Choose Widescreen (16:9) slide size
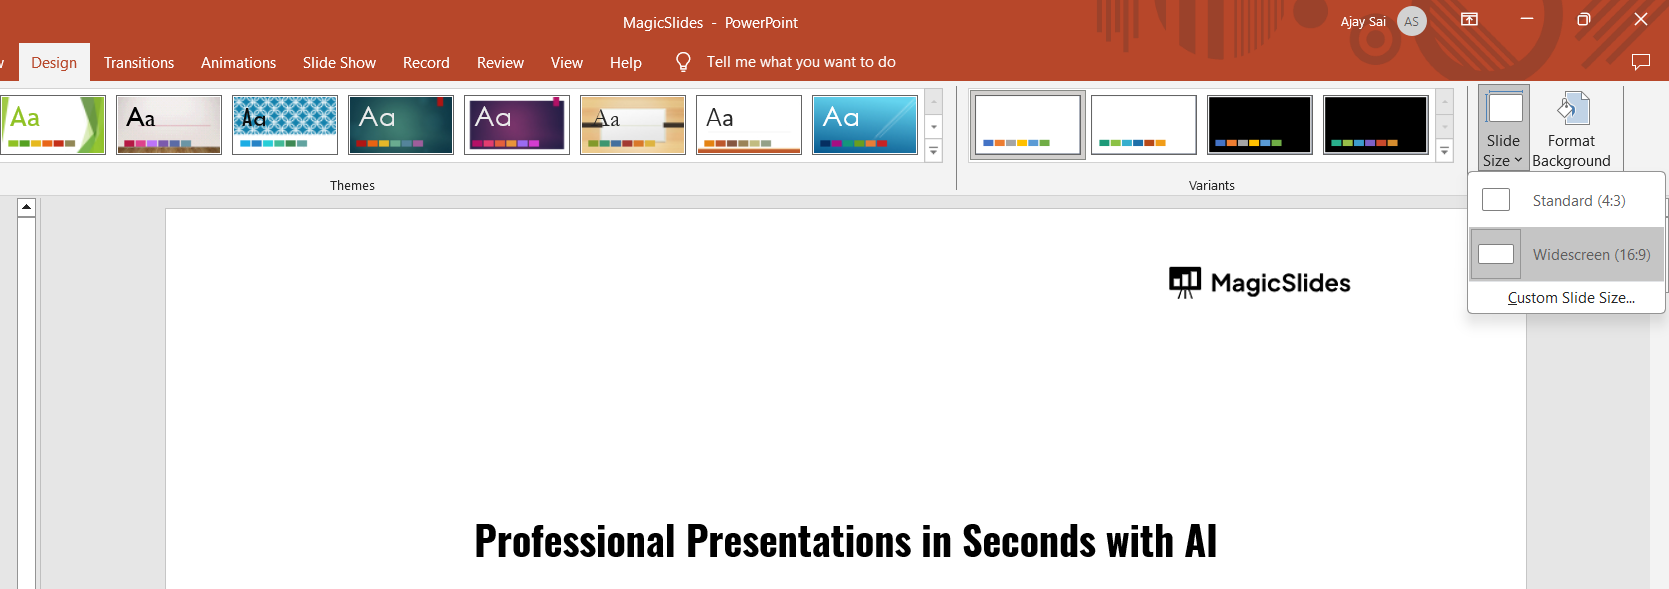This screenshot has width=1669, height=589. click(x=1566, y=255)
